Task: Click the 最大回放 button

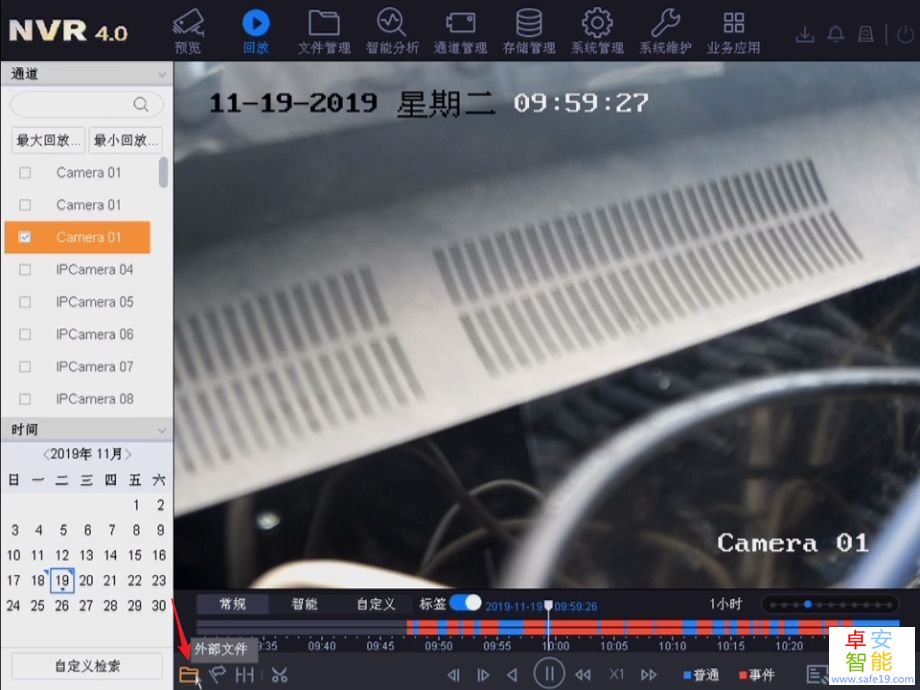Action: click(47, 141)
